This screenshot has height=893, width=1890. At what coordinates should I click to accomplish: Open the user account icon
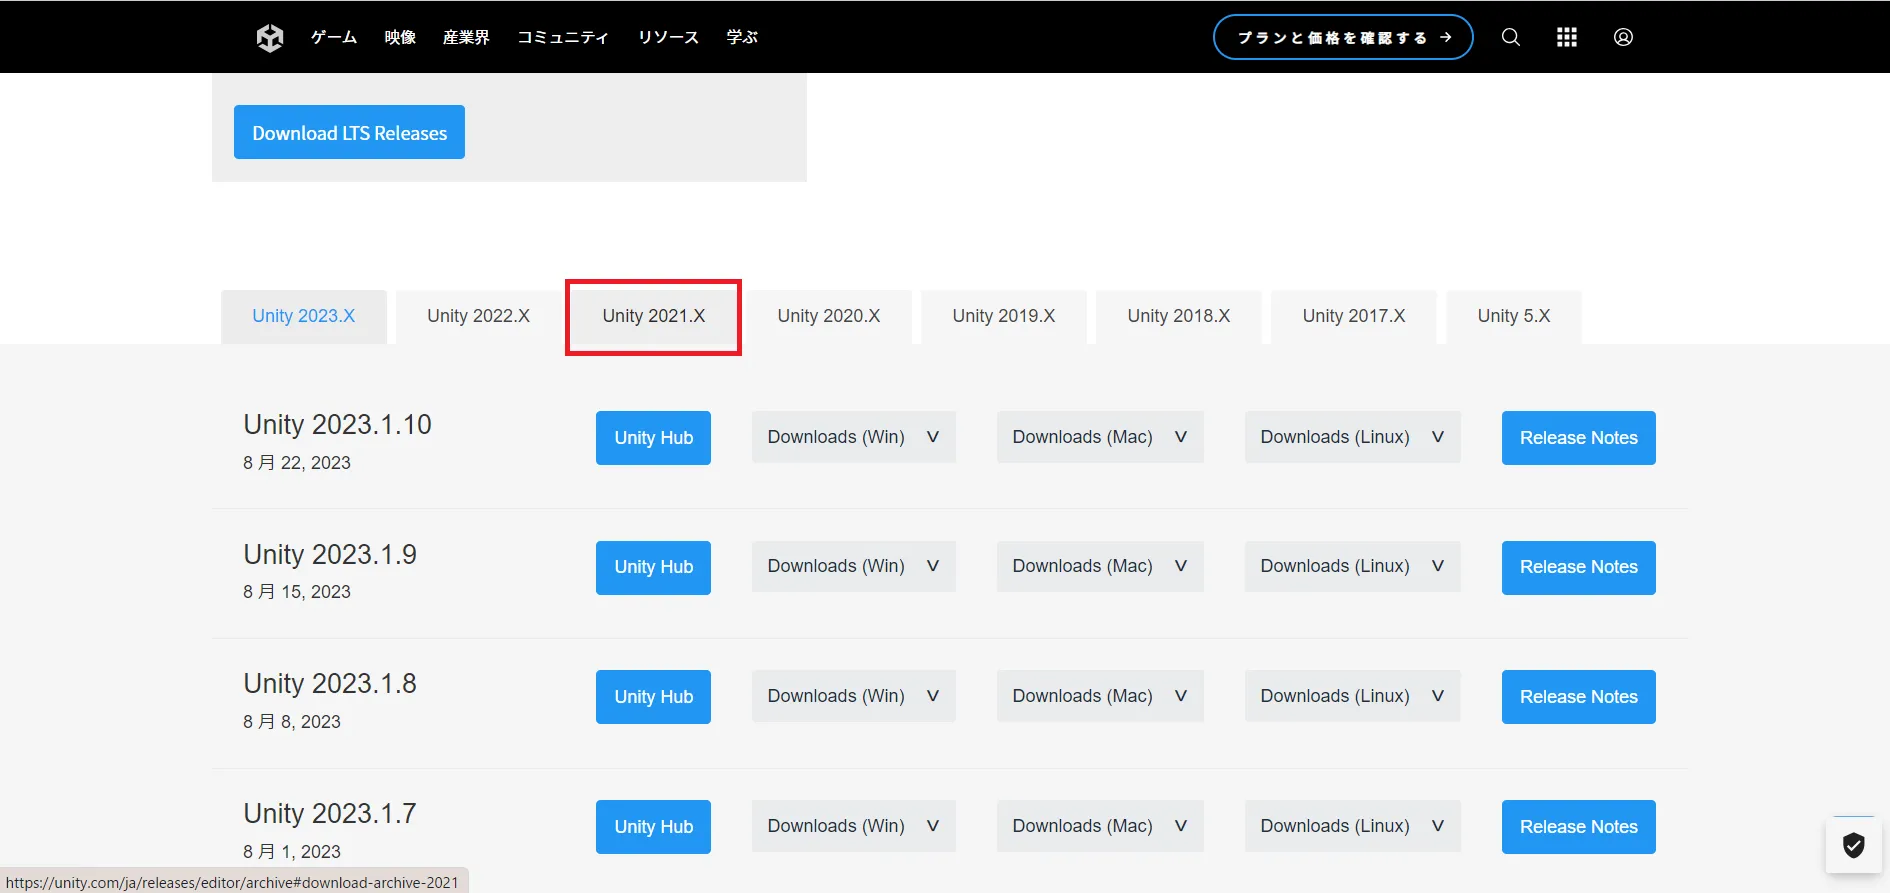(x=1623, y=37)
